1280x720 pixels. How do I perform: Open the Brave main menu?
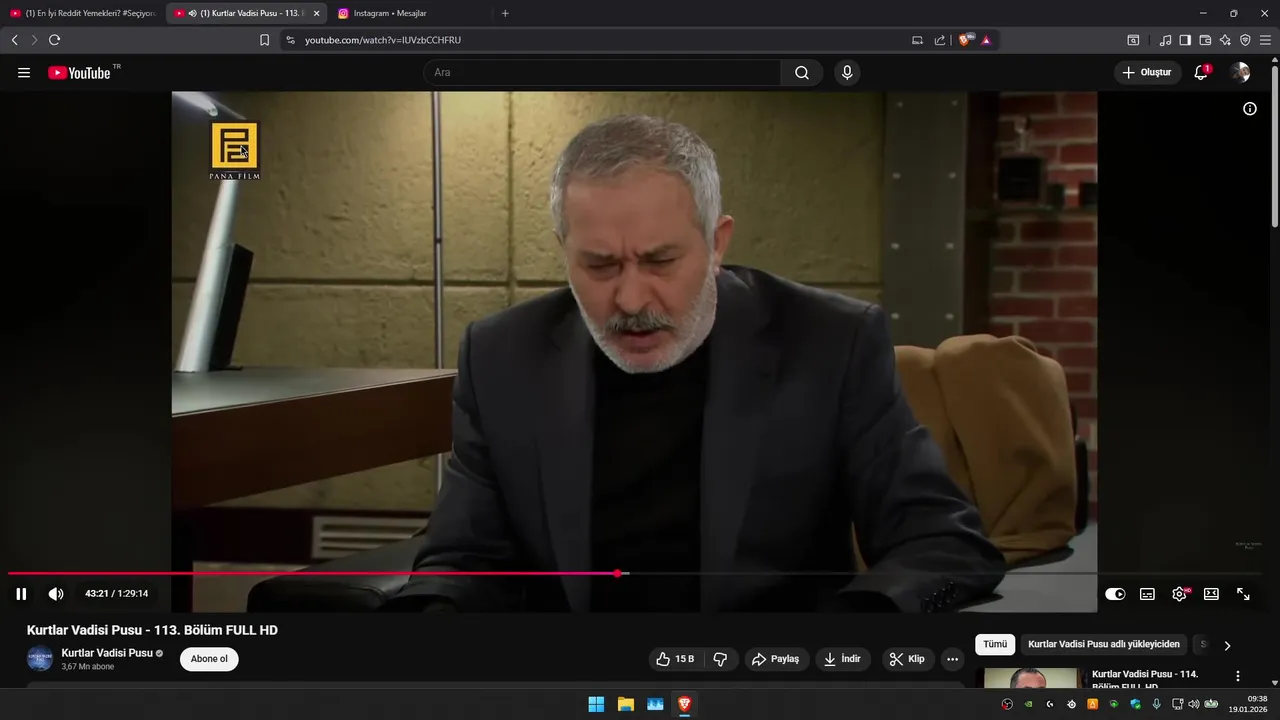tap(1266, 40)
